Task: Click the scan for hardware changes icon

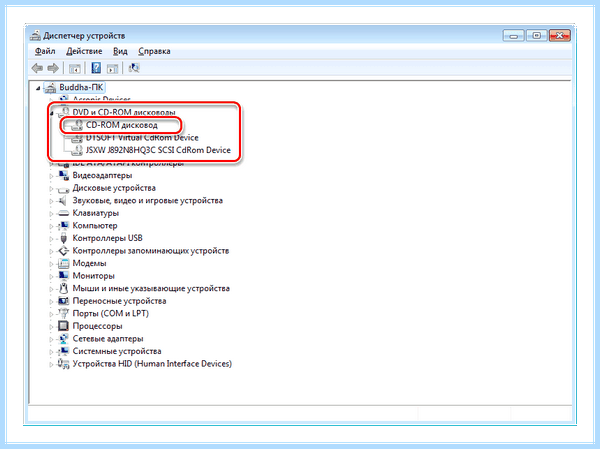Action: (x=134, y=69)
